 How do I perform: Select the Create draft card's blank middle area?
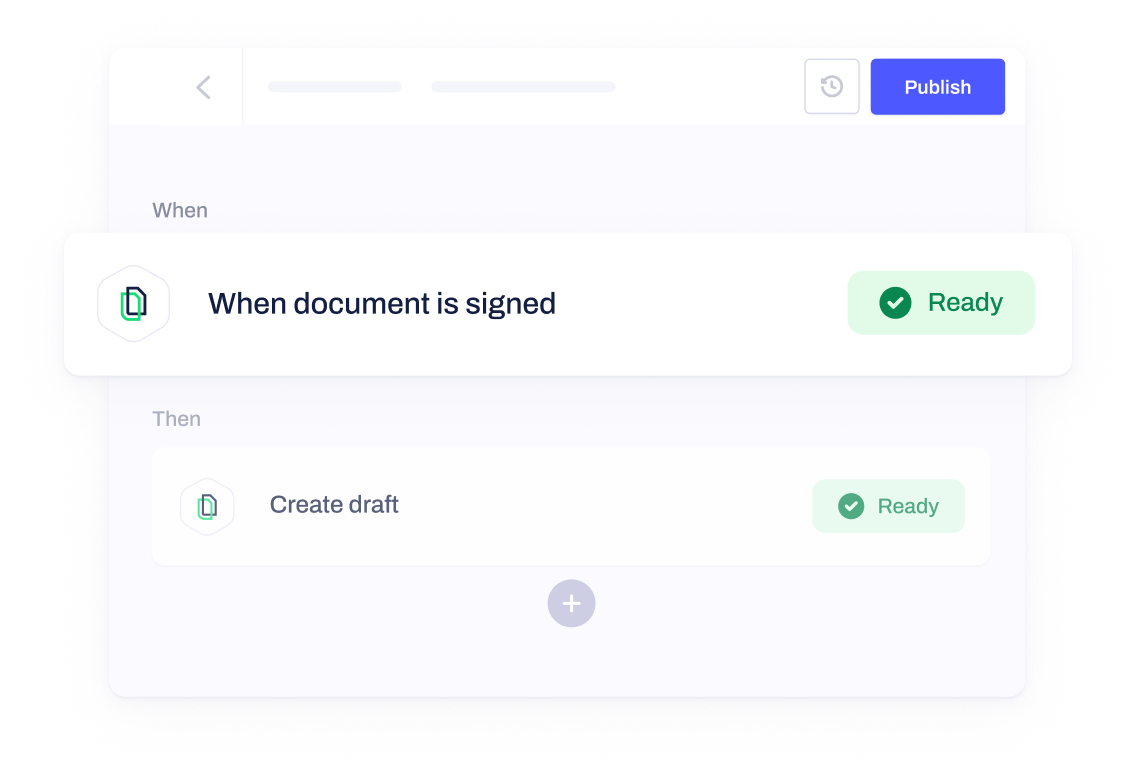coord(605,506)
